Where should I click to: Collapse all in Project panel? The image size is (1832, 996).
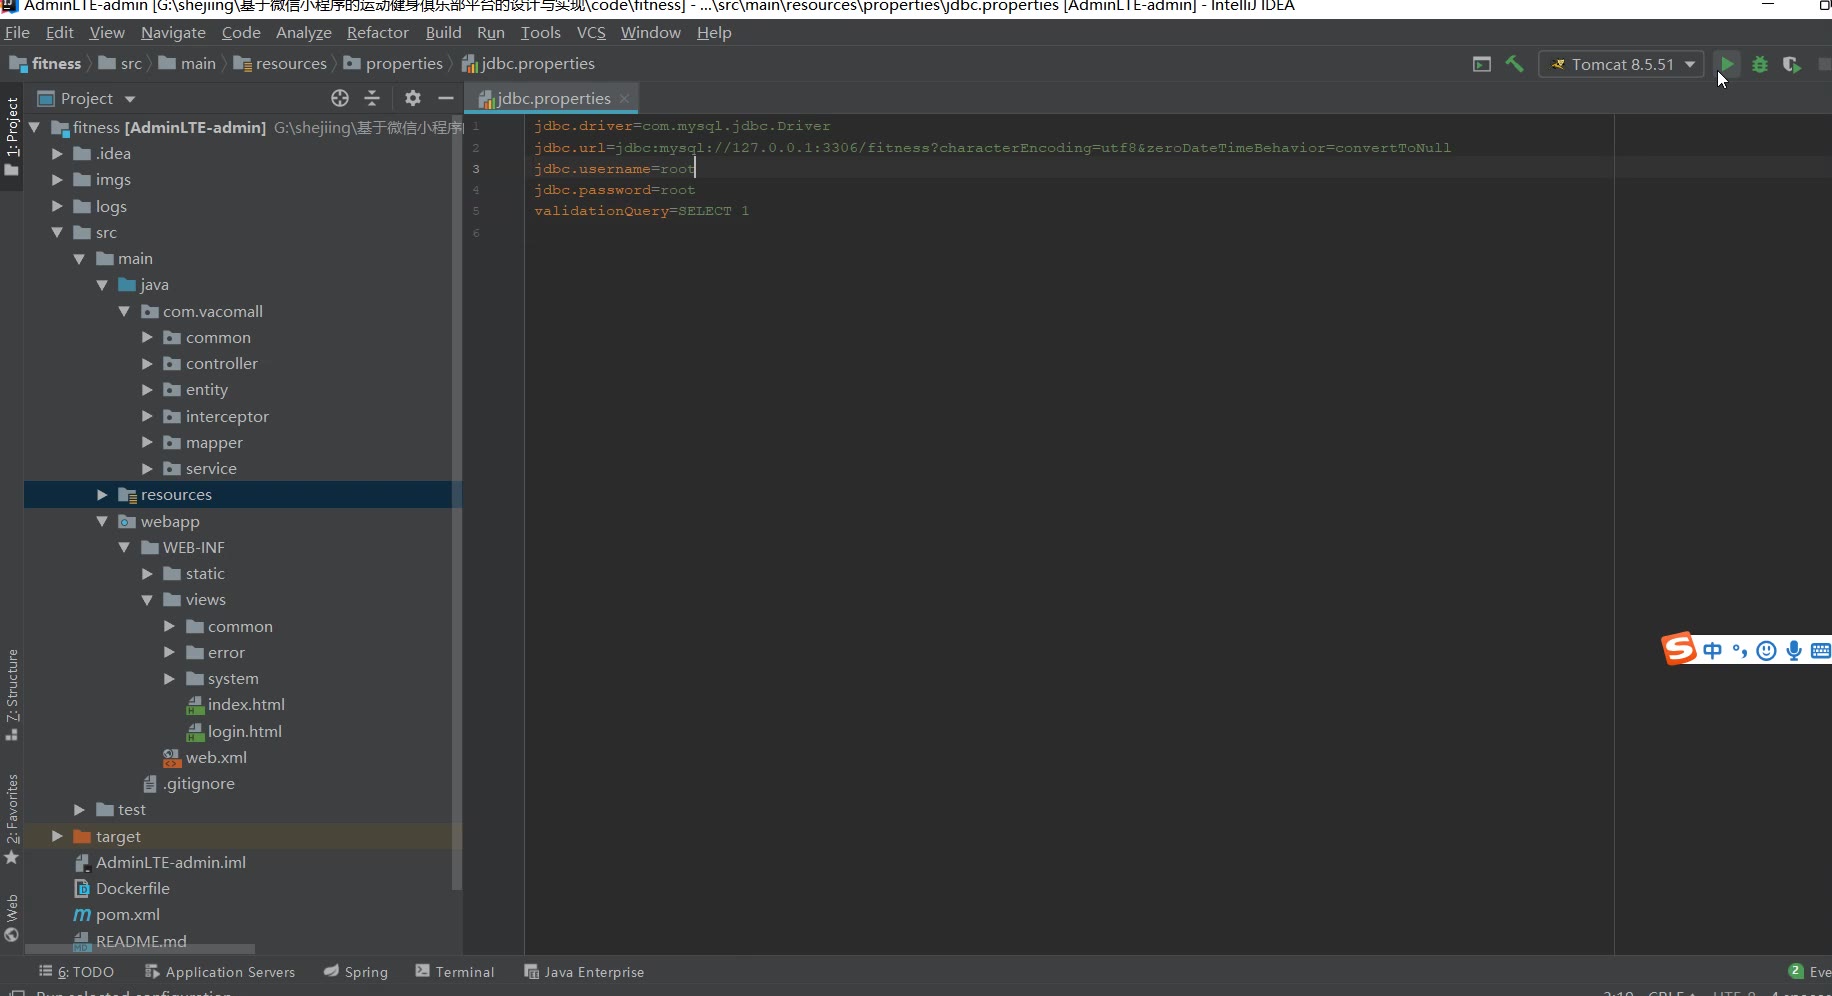point(372,98)
